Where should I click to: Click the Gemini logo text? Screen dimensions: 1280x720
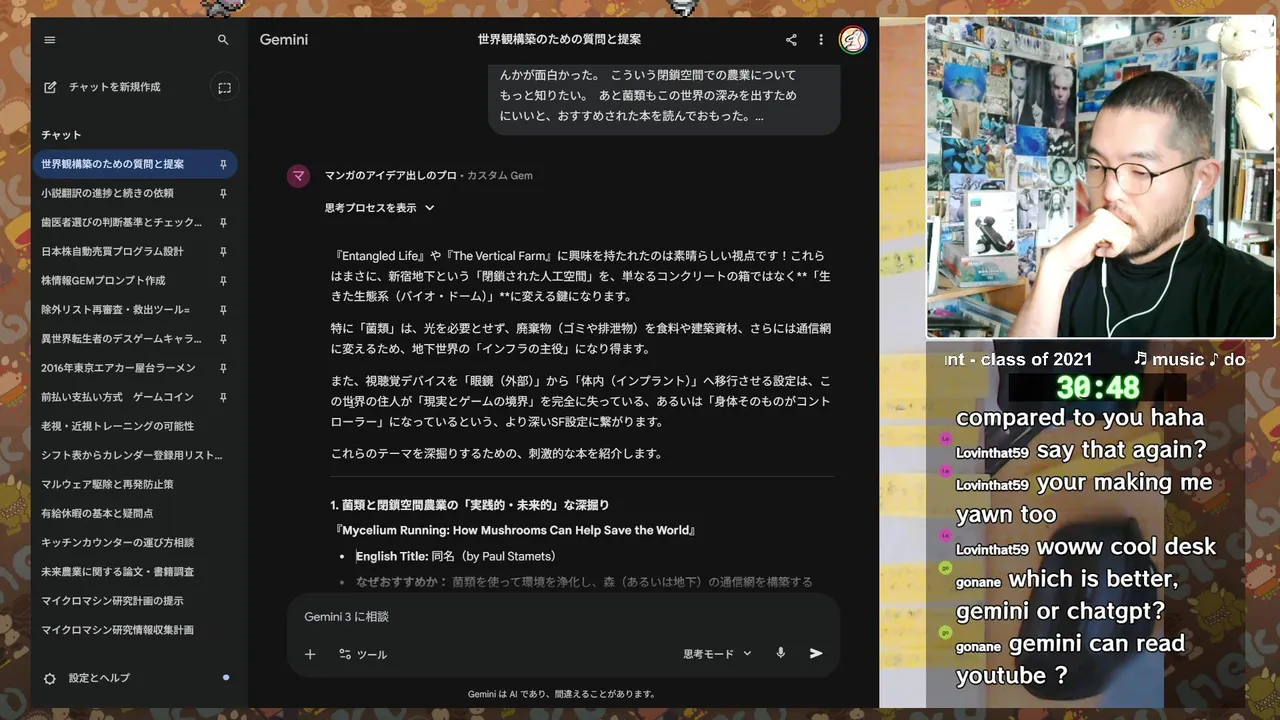click(x=284, y=40)
